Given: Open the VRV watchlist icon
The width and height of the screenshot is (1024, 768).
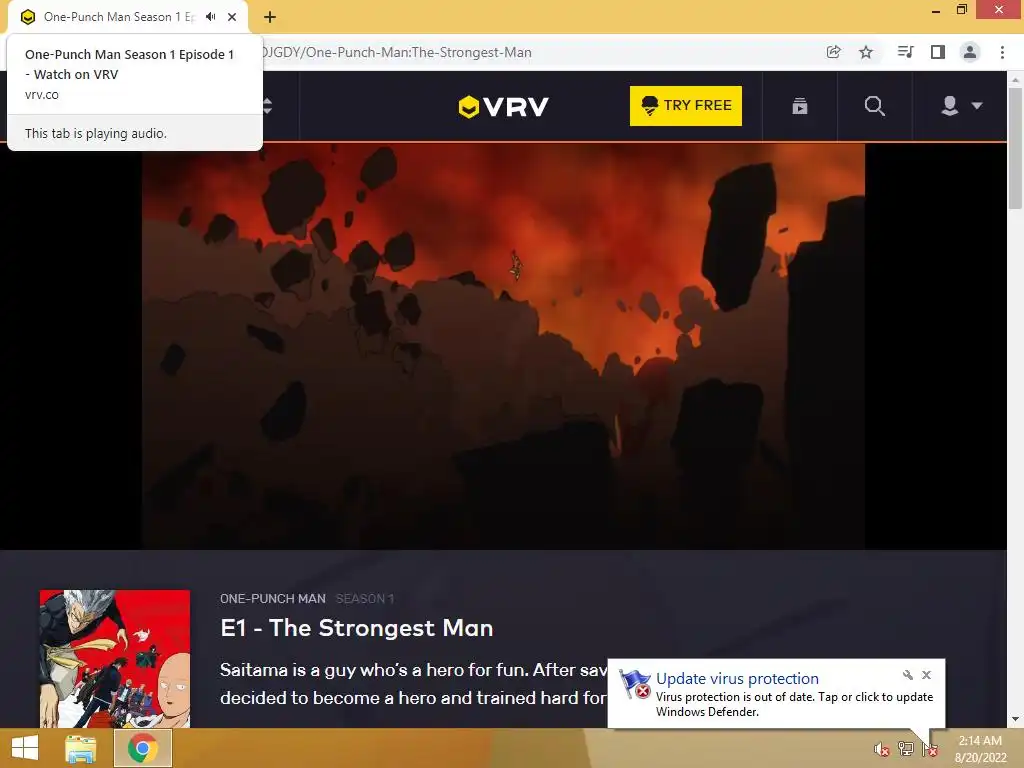Looking at the screenshot, I should [x=800, y=106].
